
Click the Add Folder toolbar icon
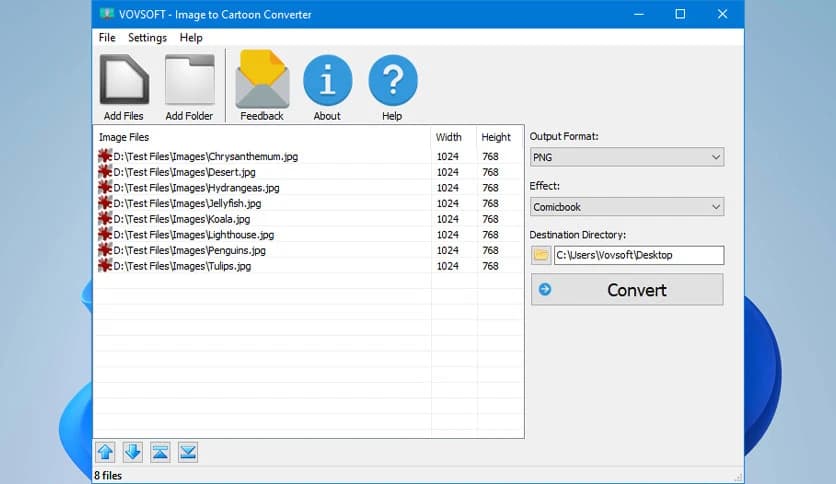(189, 79)
